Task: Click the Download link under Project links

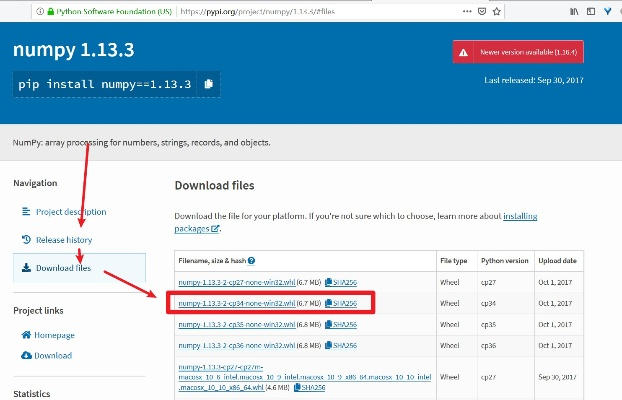Action: tap(53, 355)
